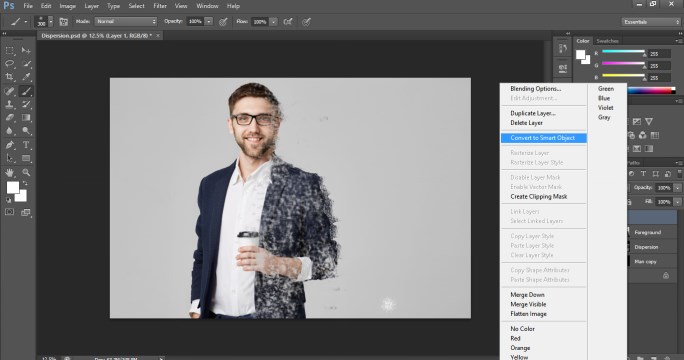Select the History Brush tool
This screenshot has width=684, height=360.
pos(26,104)
